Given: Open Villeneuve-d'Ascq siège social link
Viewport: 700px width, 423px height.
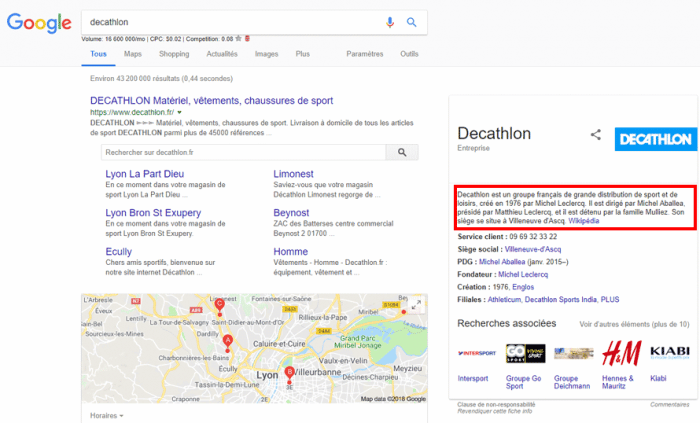Looking at the screenshot, I should 533,249.
